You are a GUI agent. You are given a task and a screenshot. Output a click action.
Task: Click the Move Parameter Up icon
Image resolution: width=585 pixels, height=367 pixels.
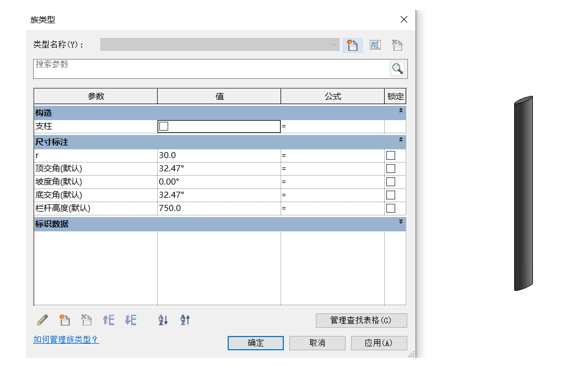[x=109, y=320]
